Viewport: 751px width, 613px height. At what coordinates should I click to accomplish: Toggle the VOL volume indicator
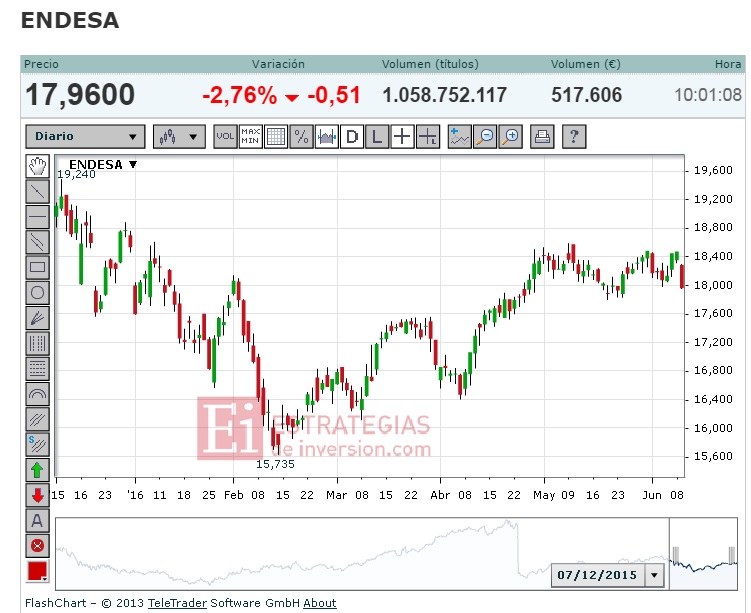pos(225,136)
